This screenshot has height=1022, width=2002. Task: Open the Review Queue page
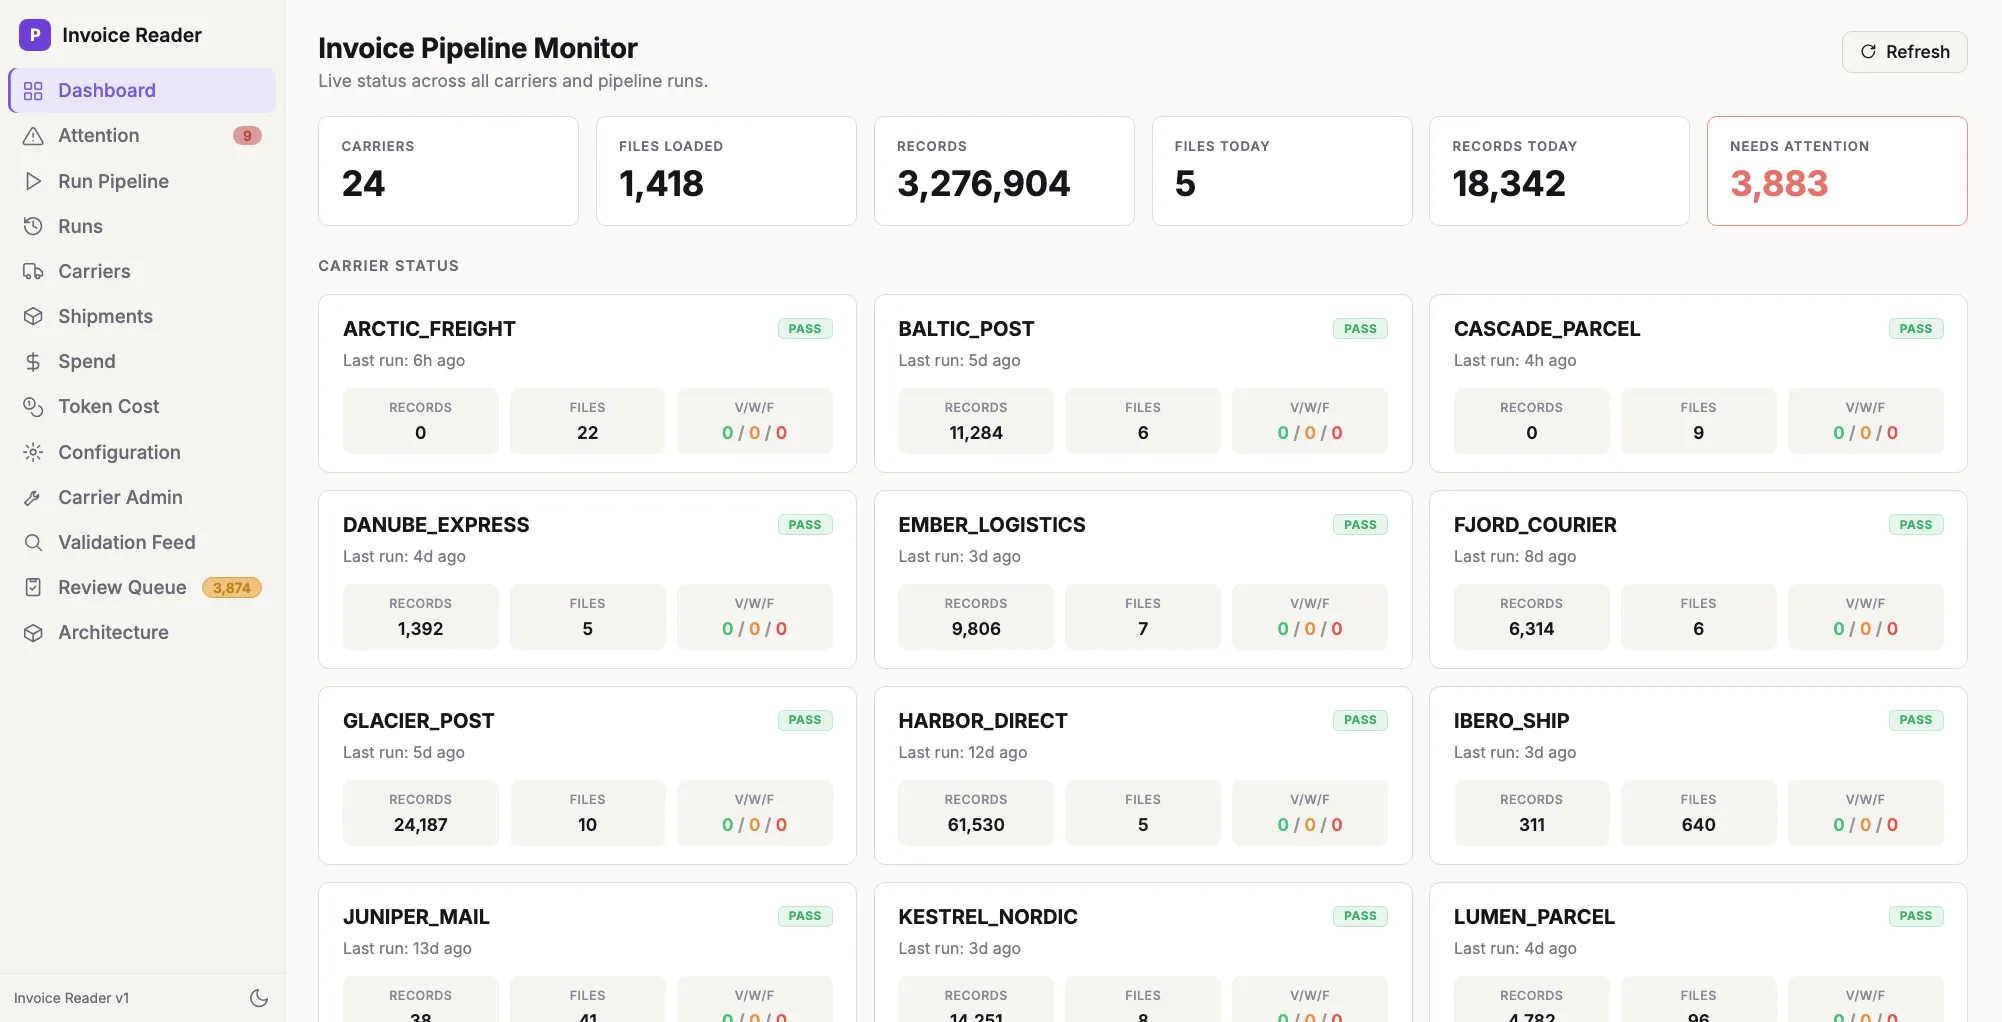[142, 587]
